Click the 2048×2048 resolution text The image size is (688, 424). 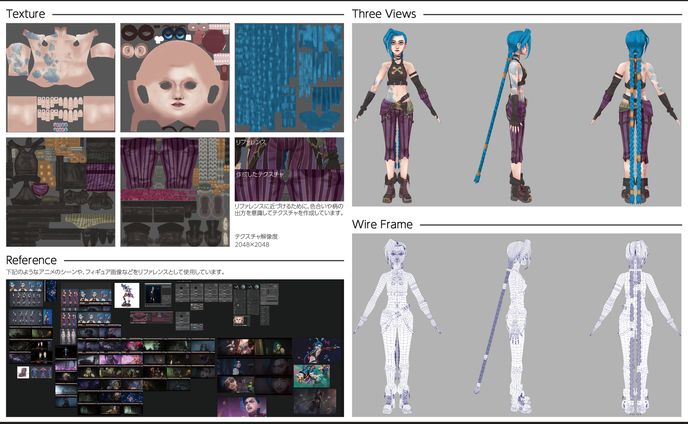(252, 244)
